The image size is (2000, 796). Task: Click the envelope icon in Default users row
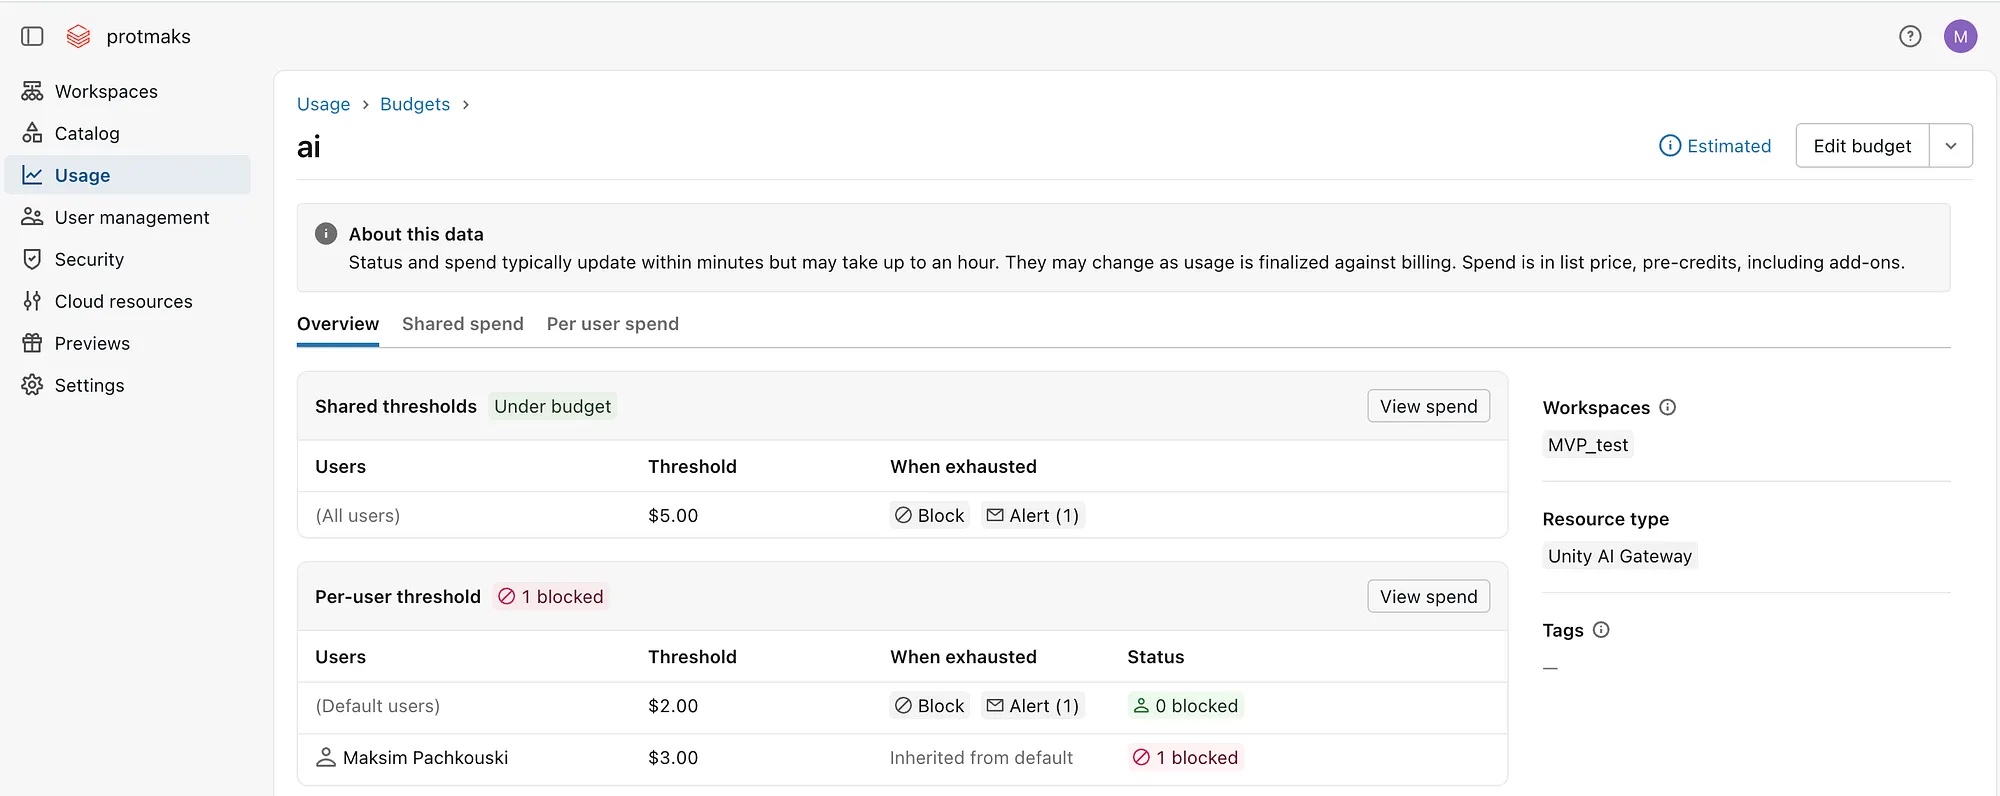click(x=994, y=705)
